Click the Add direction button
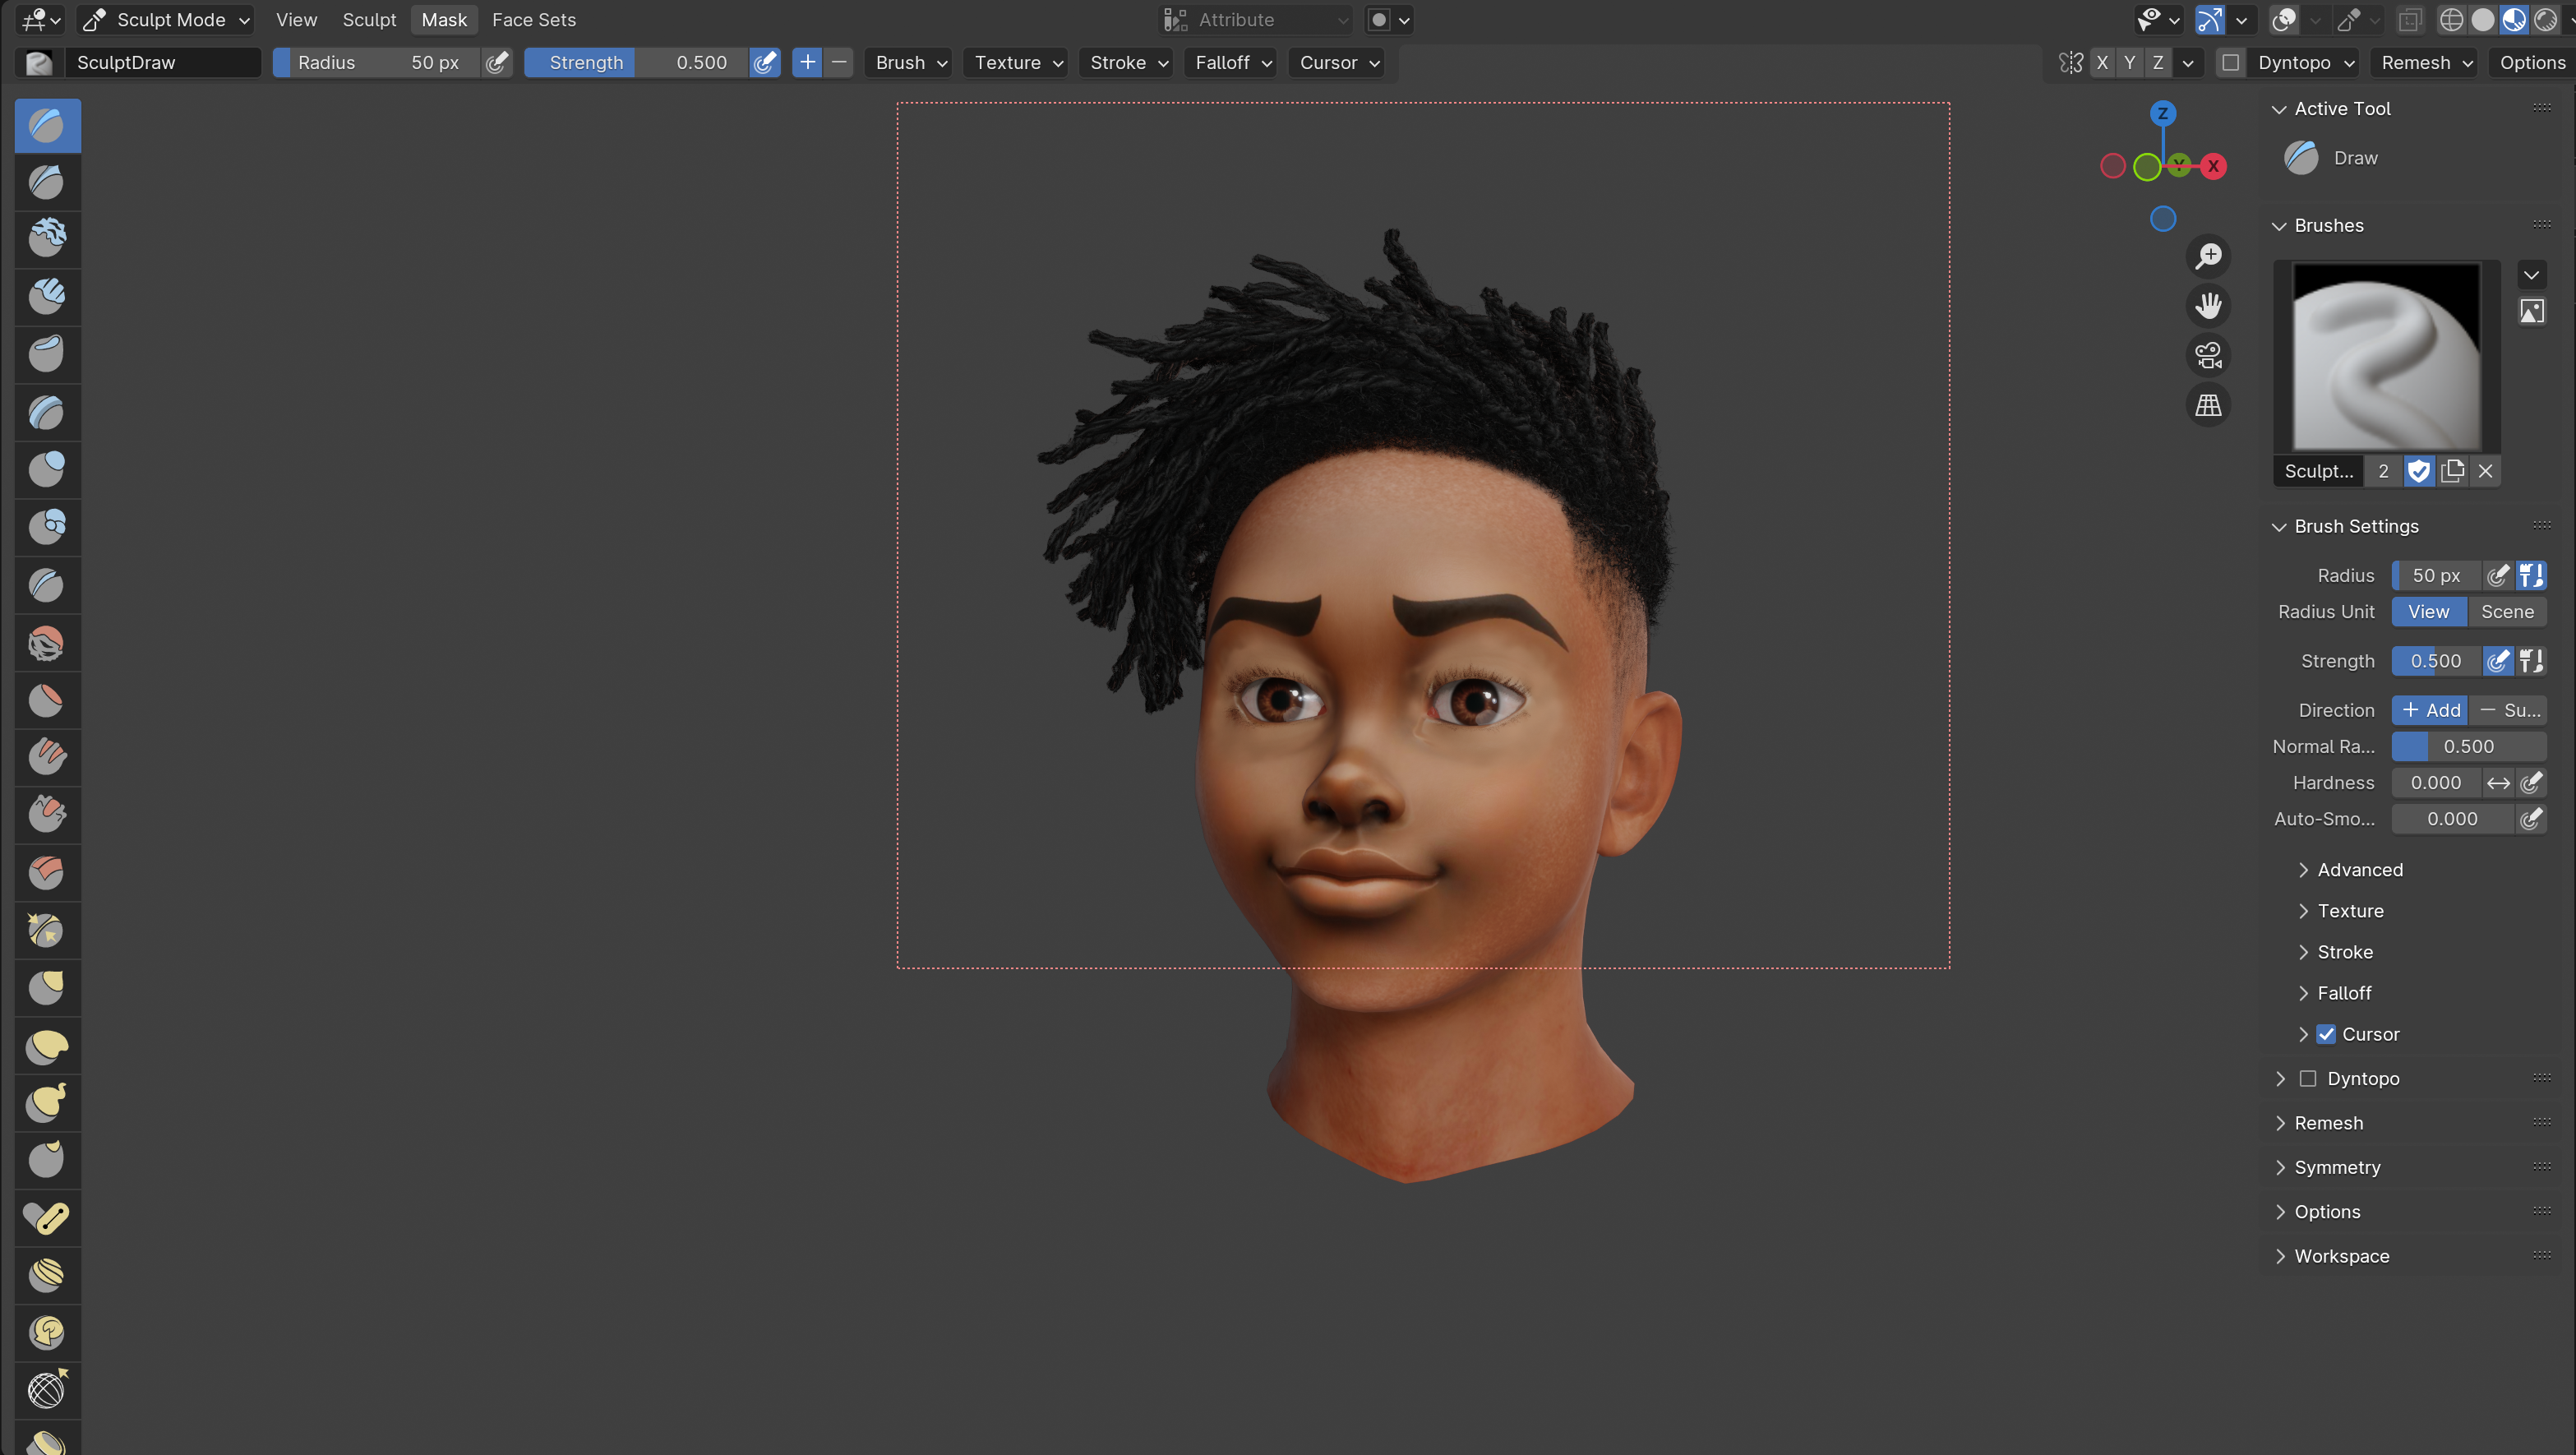 (x=2430, y=710)
